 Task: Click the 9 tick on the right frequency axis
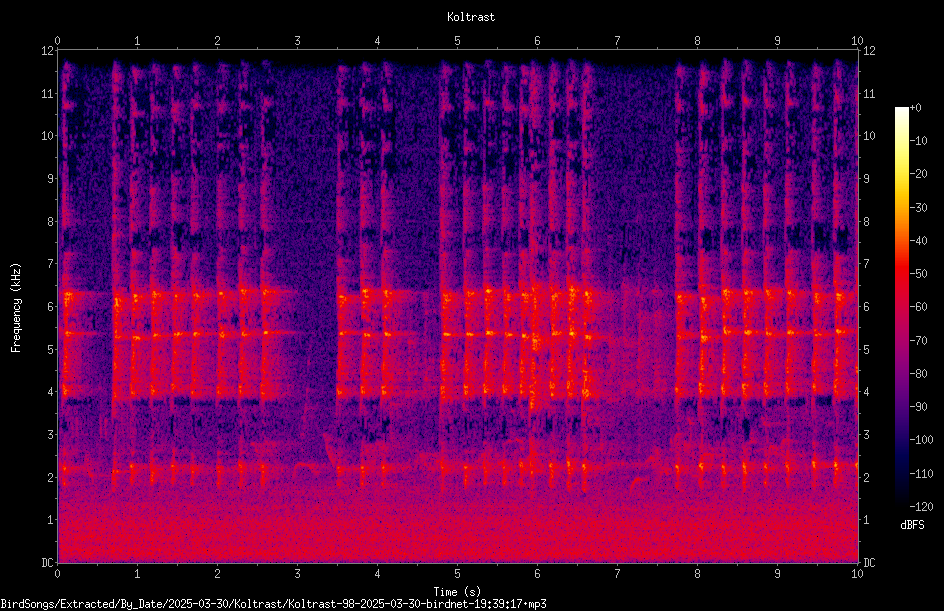coord(866,179)
